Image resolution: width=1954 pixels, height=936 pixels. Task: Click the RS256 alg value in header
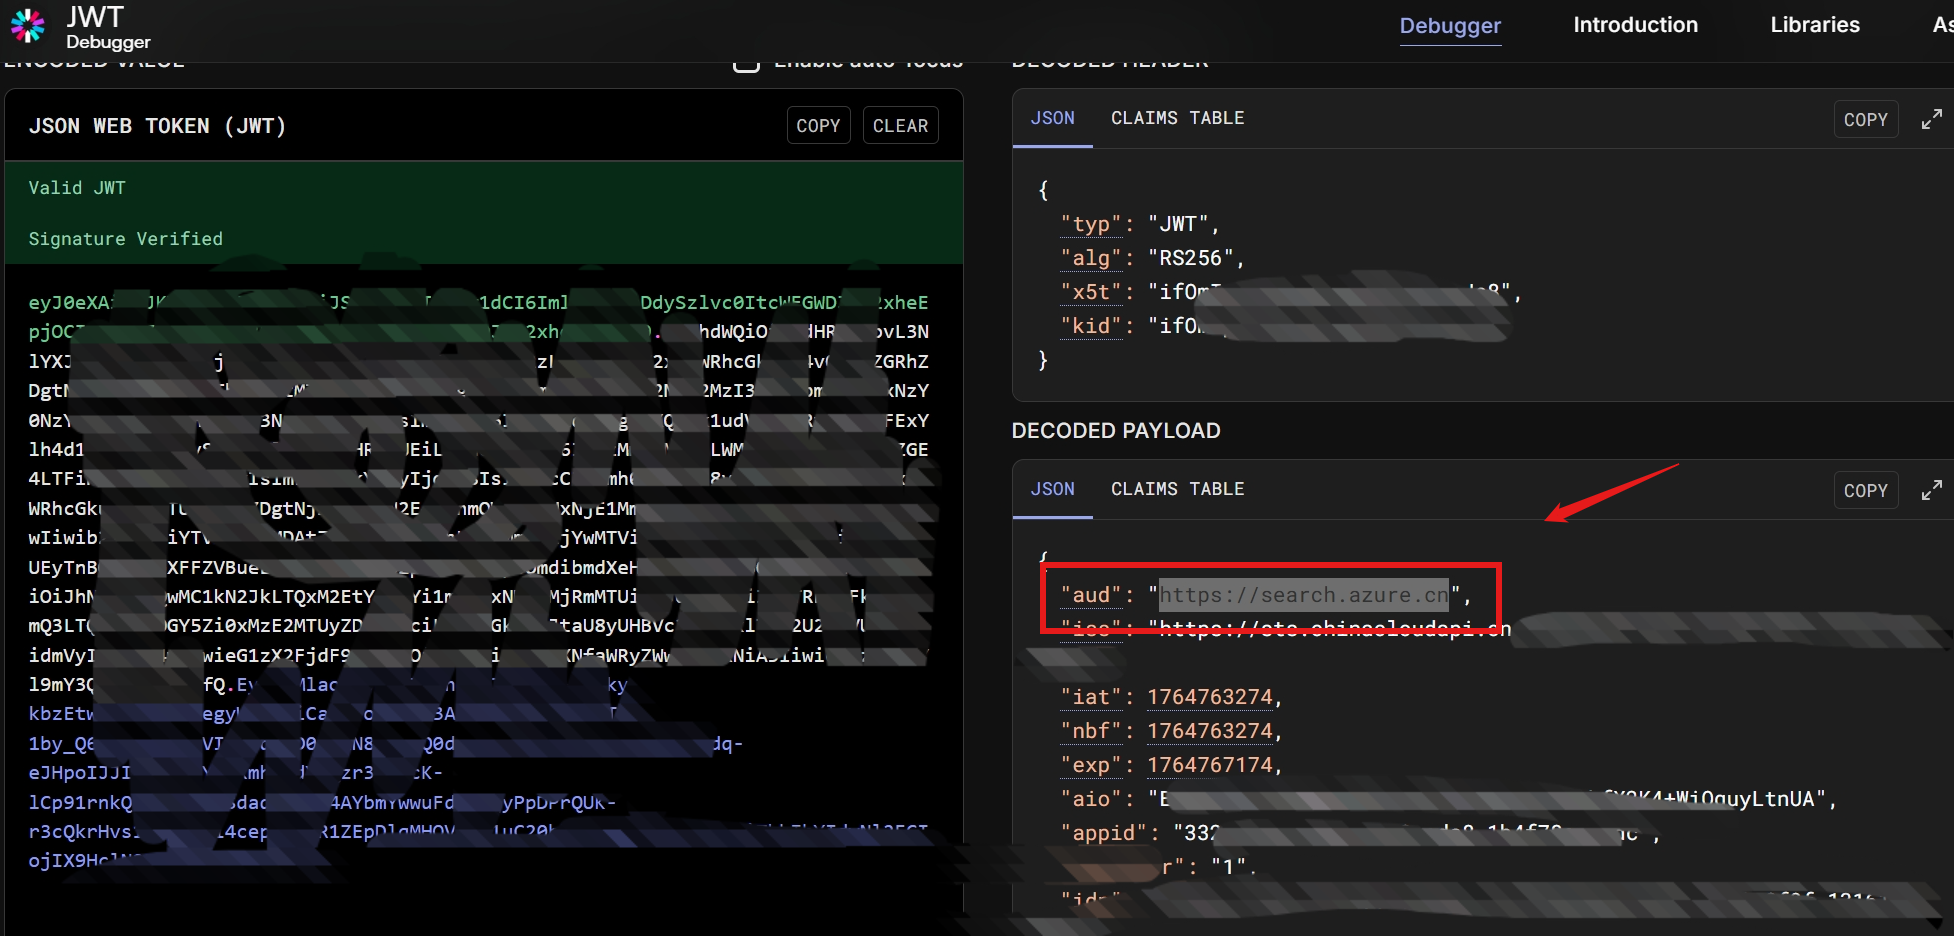tap(1190, 258)
